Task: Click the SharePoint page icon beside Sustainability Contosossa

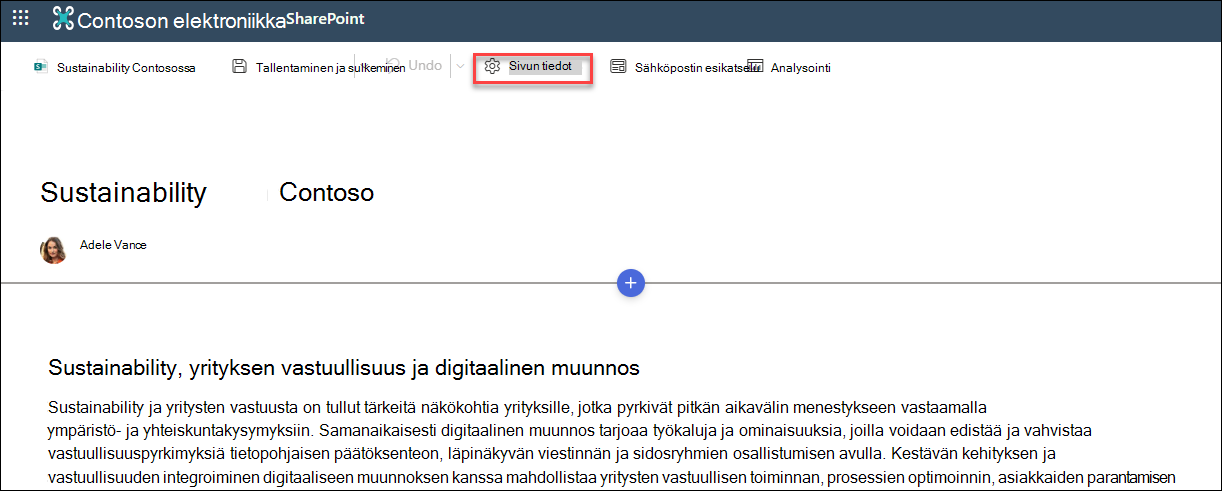Action: pyautogui.click(x=41, y=67)
